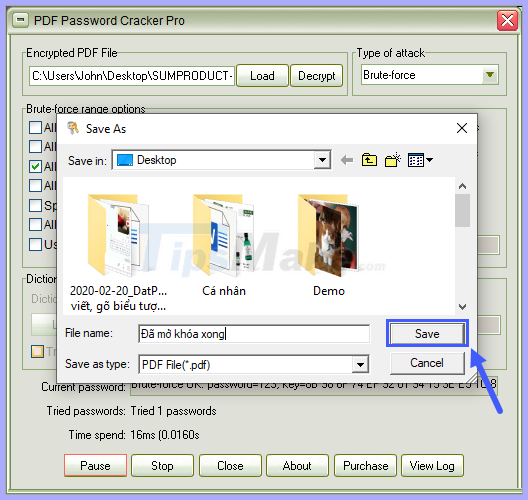Click the Save As dialog key icon
This screenshot has height=500, width=528.
pos(73,128)
